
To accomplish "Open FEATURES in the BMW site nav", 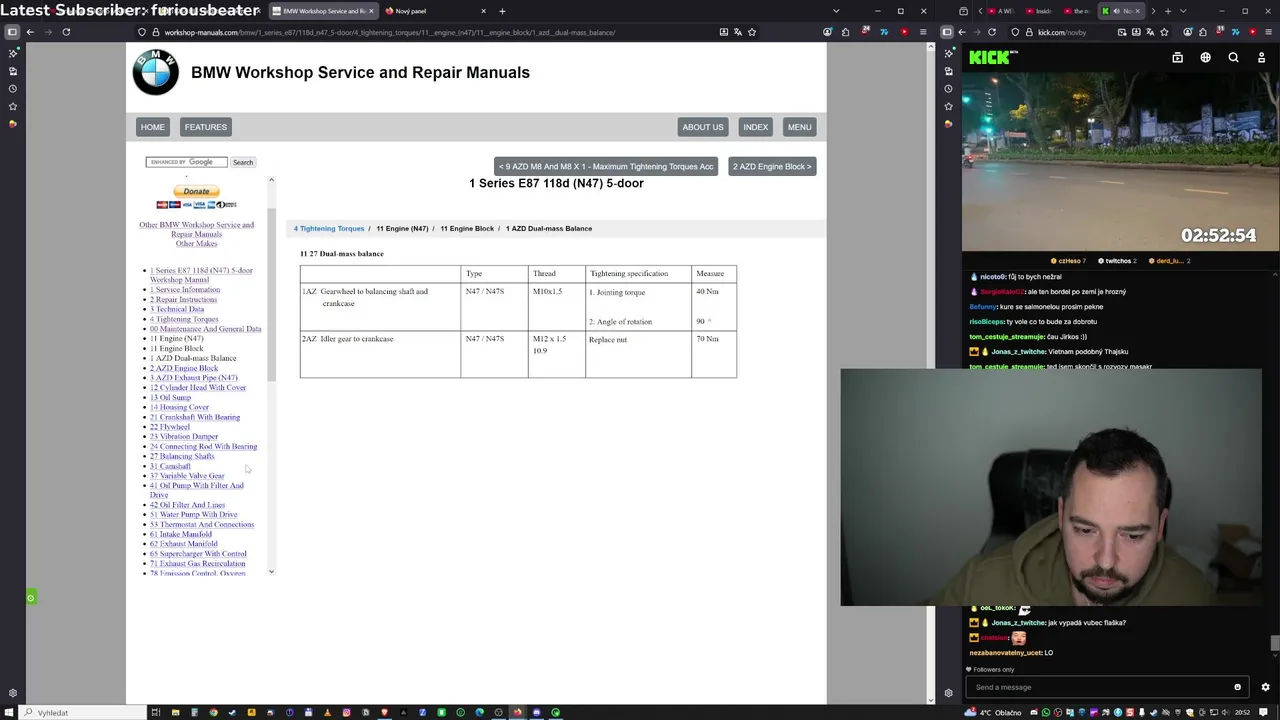I will click(205, 127).
